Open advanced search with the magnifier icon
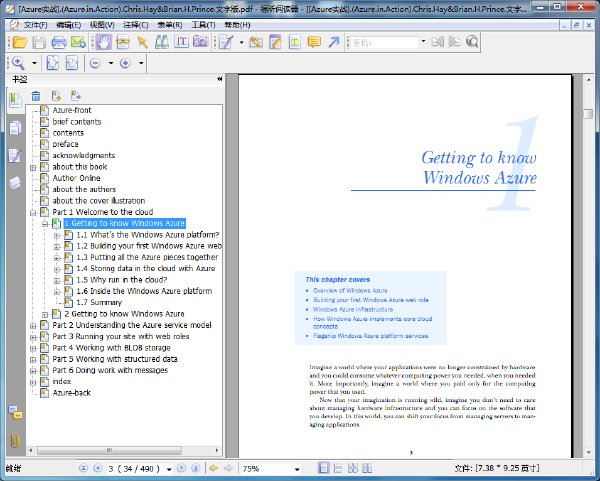600x481 pixels. (472, 42)
